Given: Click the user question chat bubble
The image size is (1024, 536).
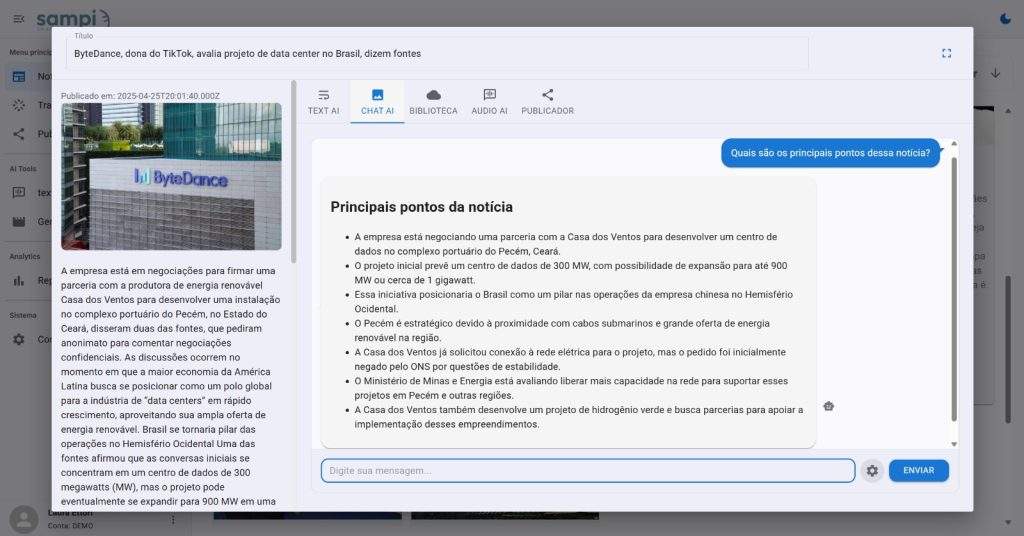Looking at the screenshot, I should tap(830, 153).
